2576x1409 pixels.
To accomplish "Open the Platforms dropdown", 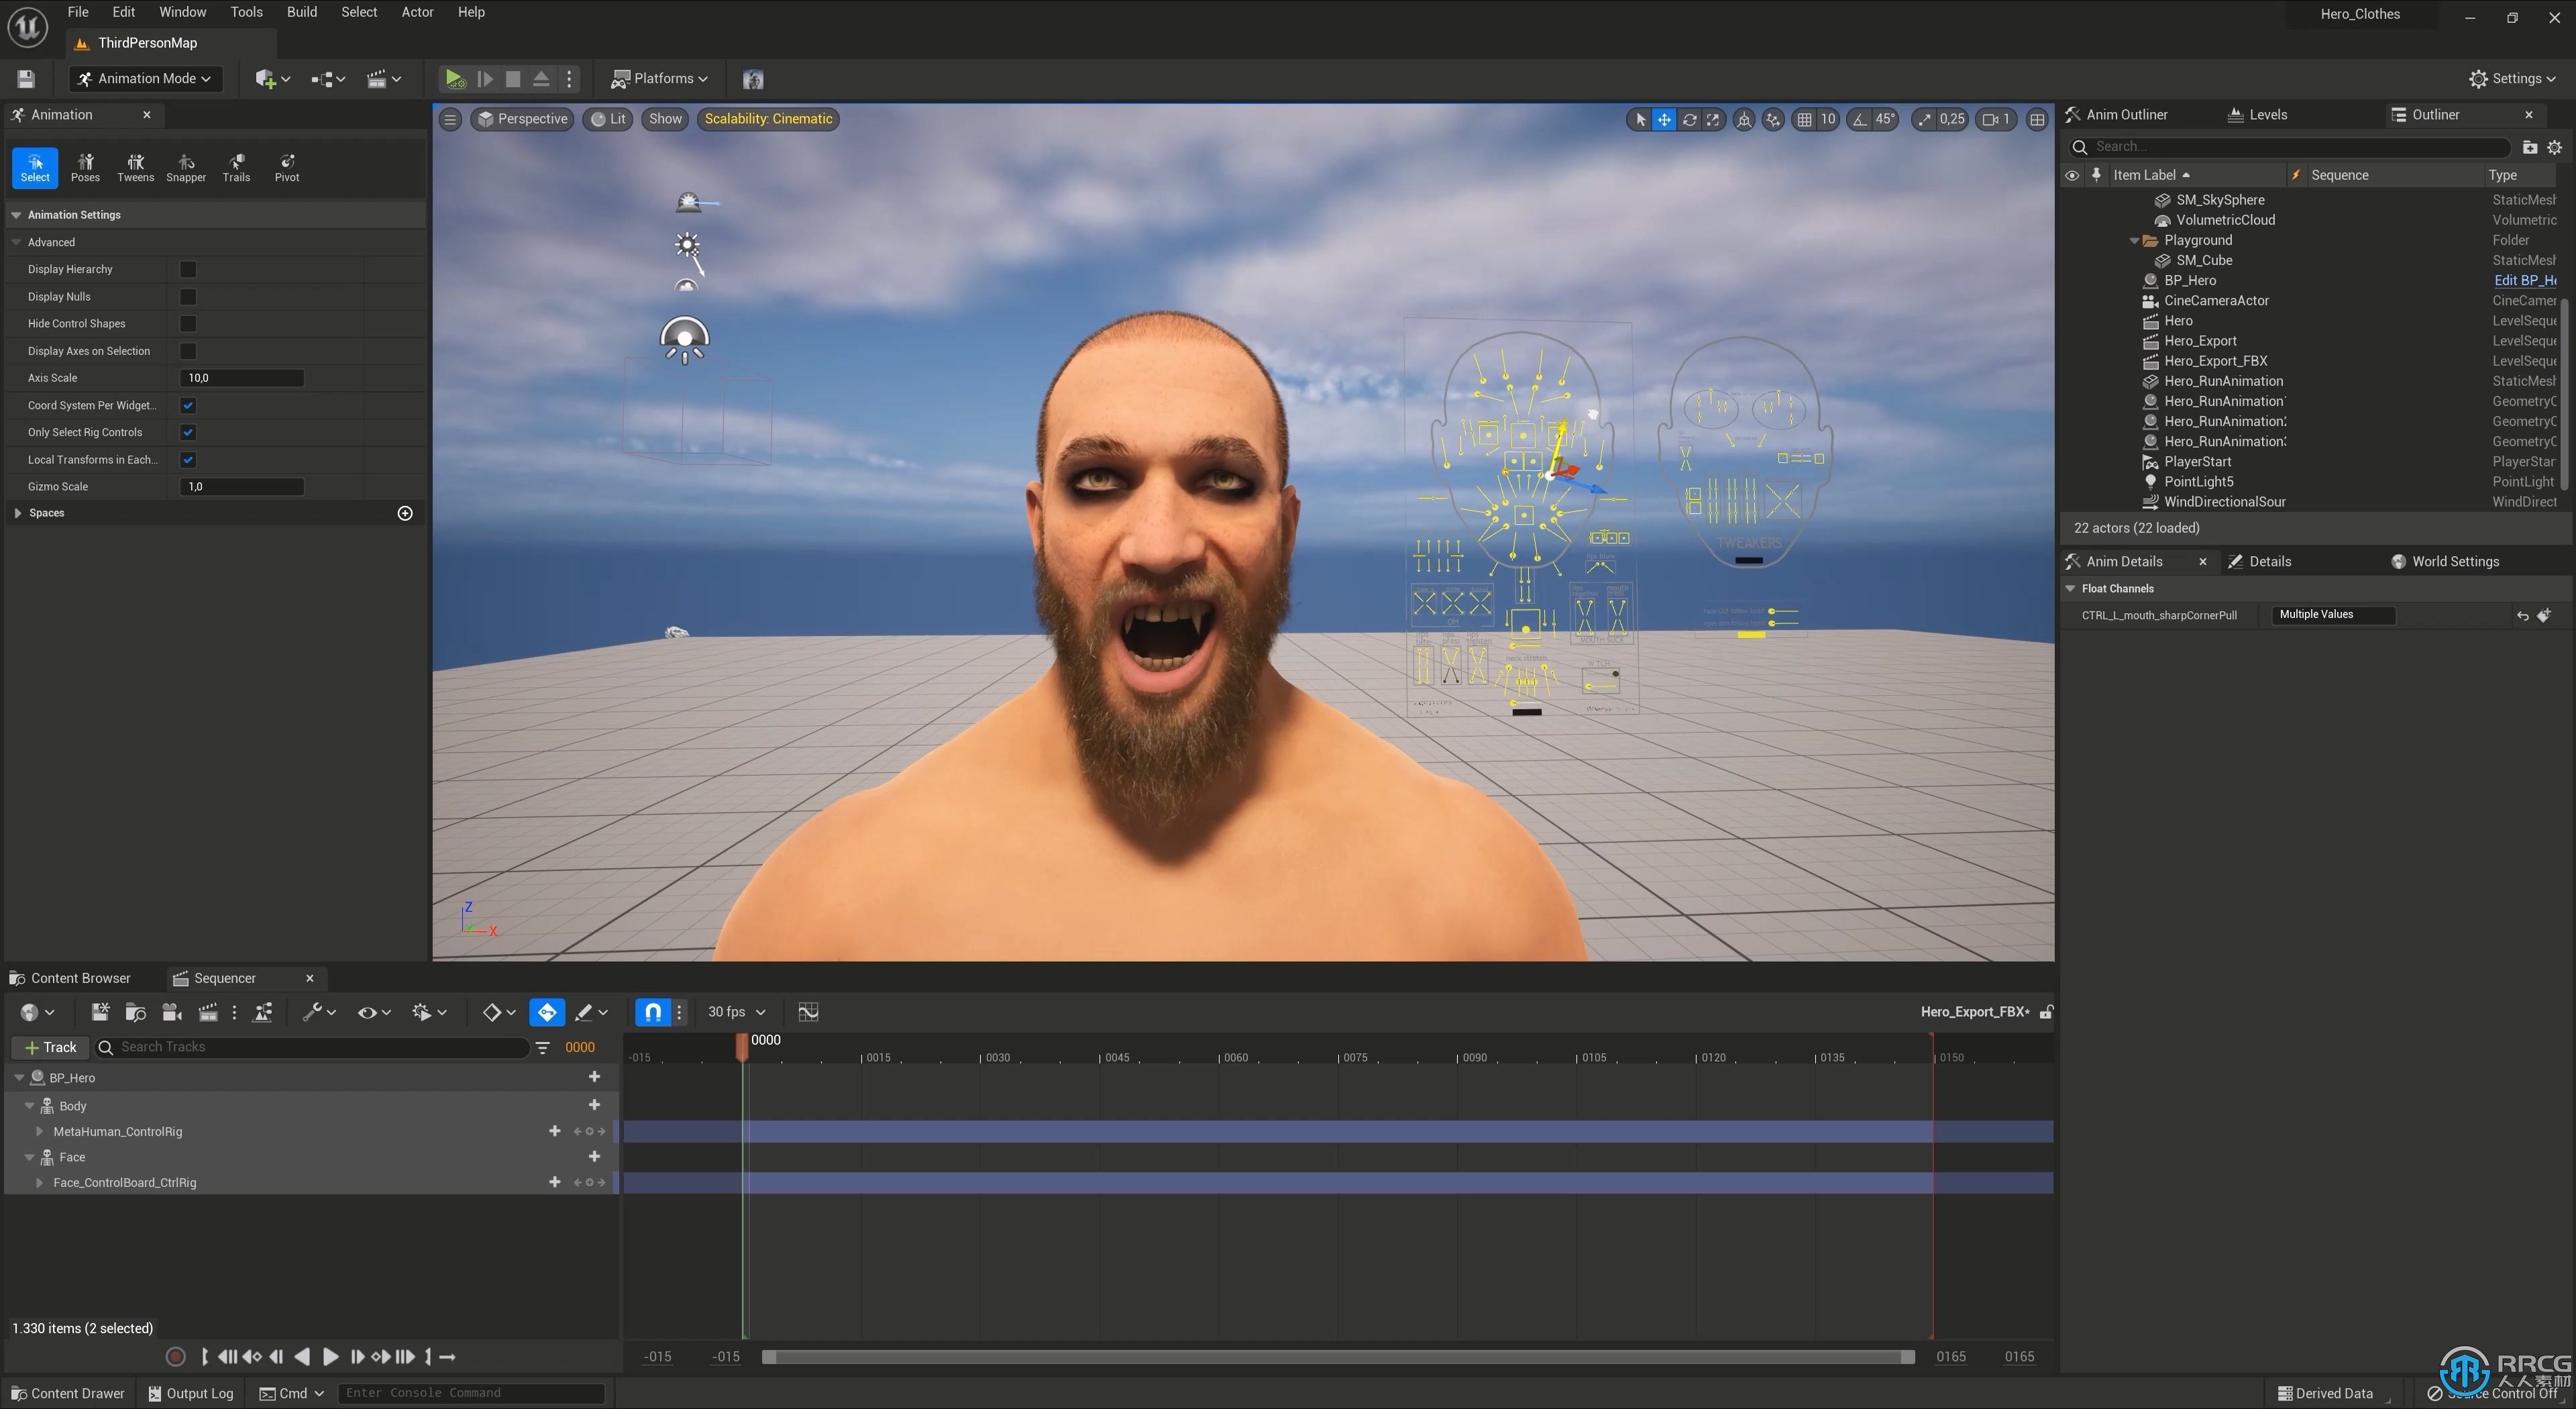I will coord(659,78).
